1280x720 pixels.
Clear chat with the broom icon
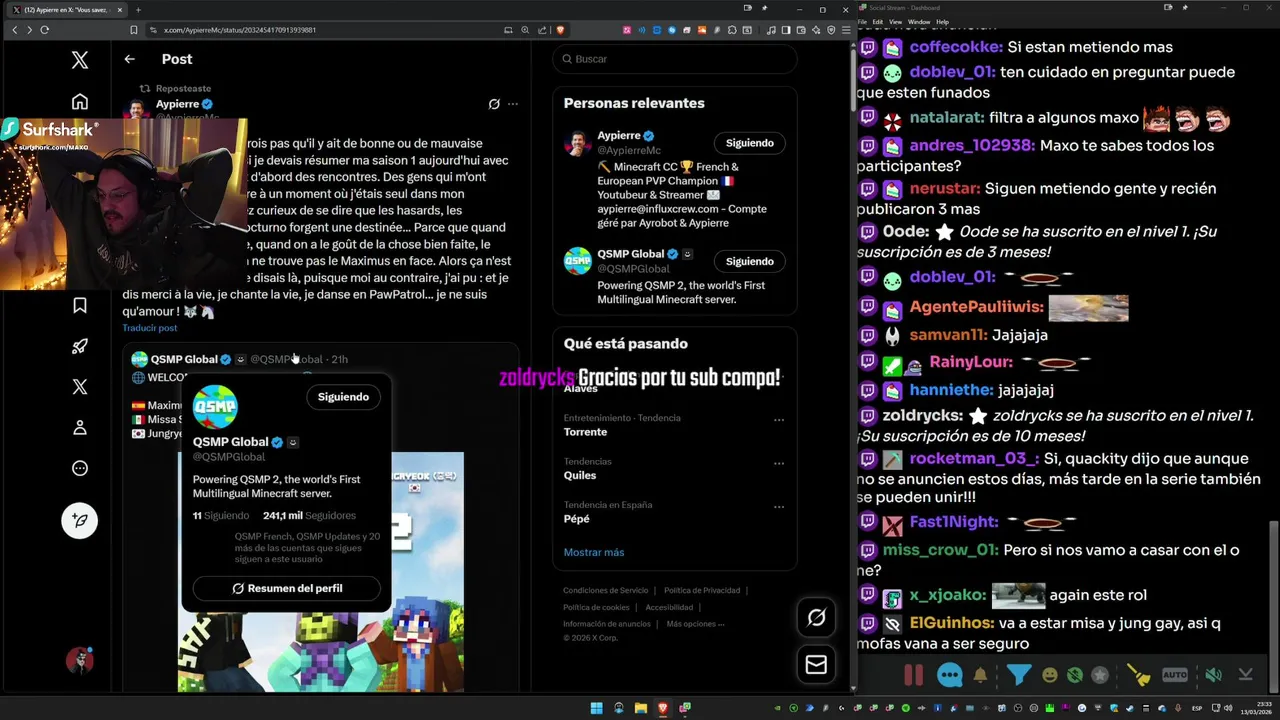pyautogui.click(x=1139, y=675)
